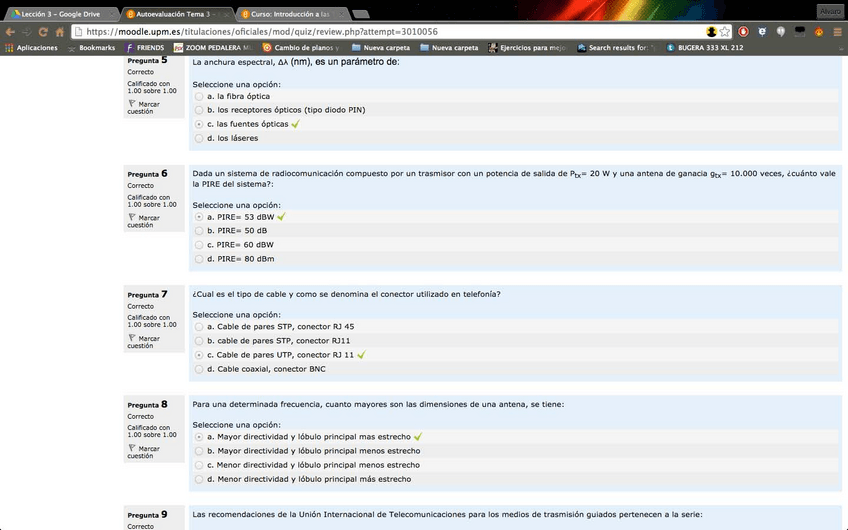Click the moodle.upm.es address bar

(380, 32)
